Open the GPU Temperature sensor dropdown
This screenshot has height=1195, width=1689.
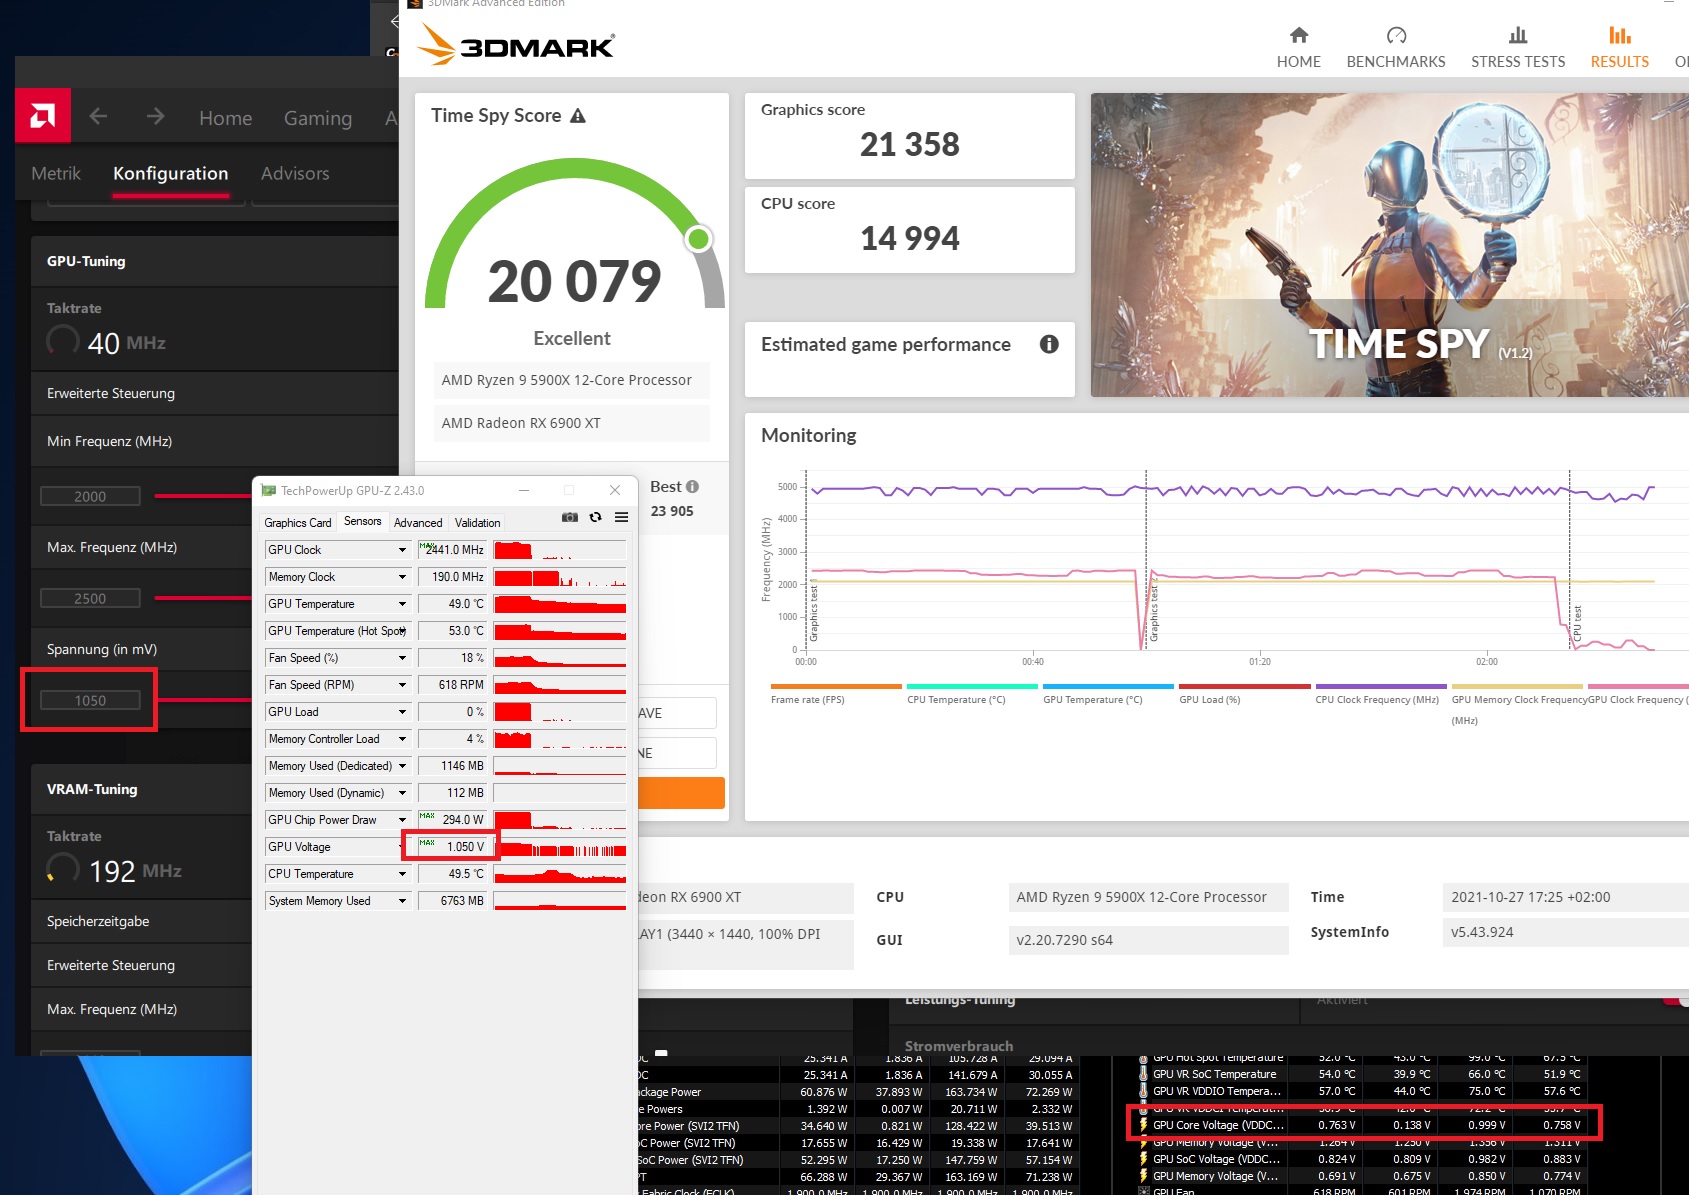click(402, 604)
